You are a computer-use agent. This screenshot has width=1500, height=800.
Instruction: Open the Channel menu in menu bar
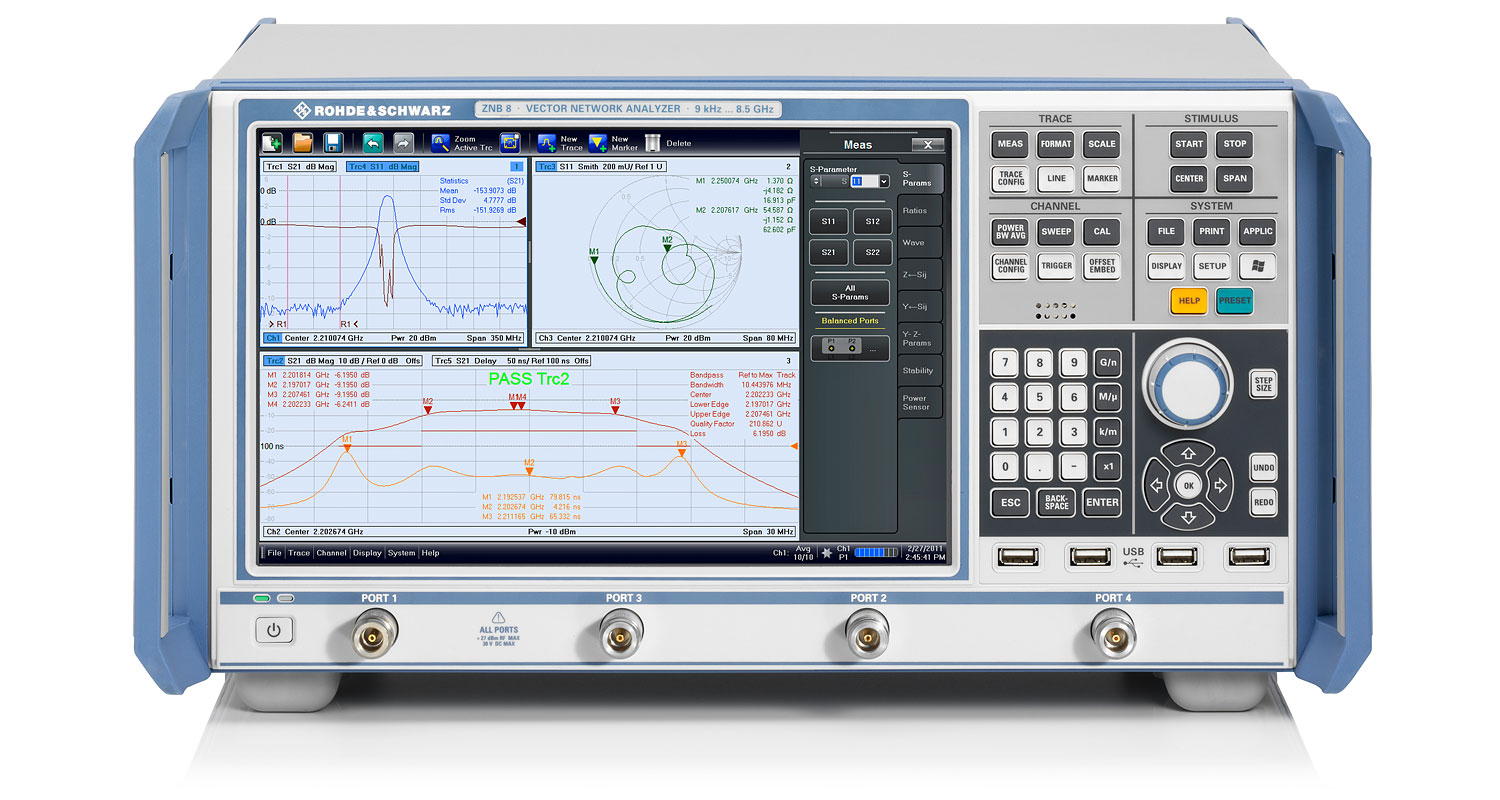point(331,553)
